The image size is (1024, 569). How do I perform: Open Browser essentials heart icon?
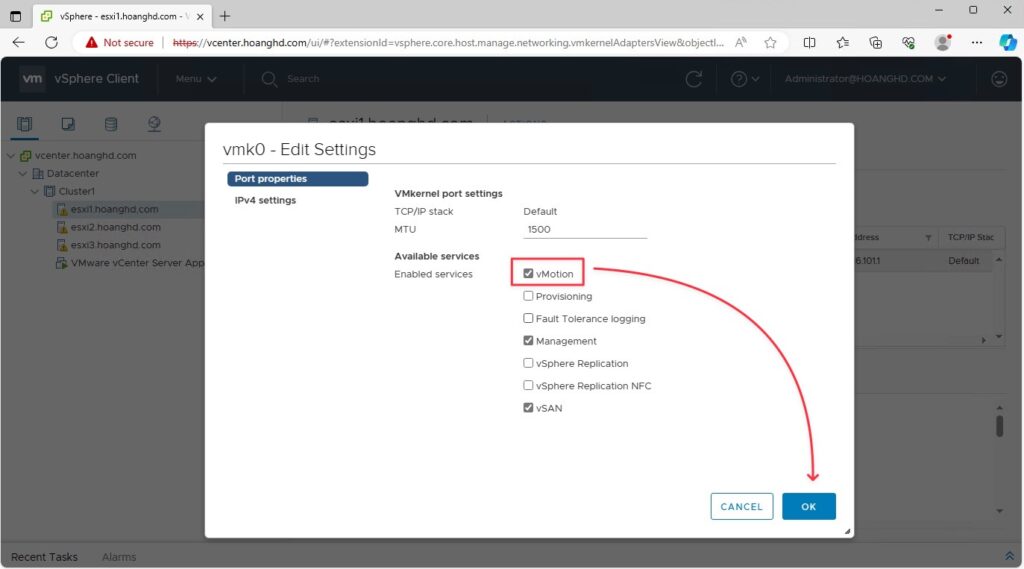(x=908, y=42)
